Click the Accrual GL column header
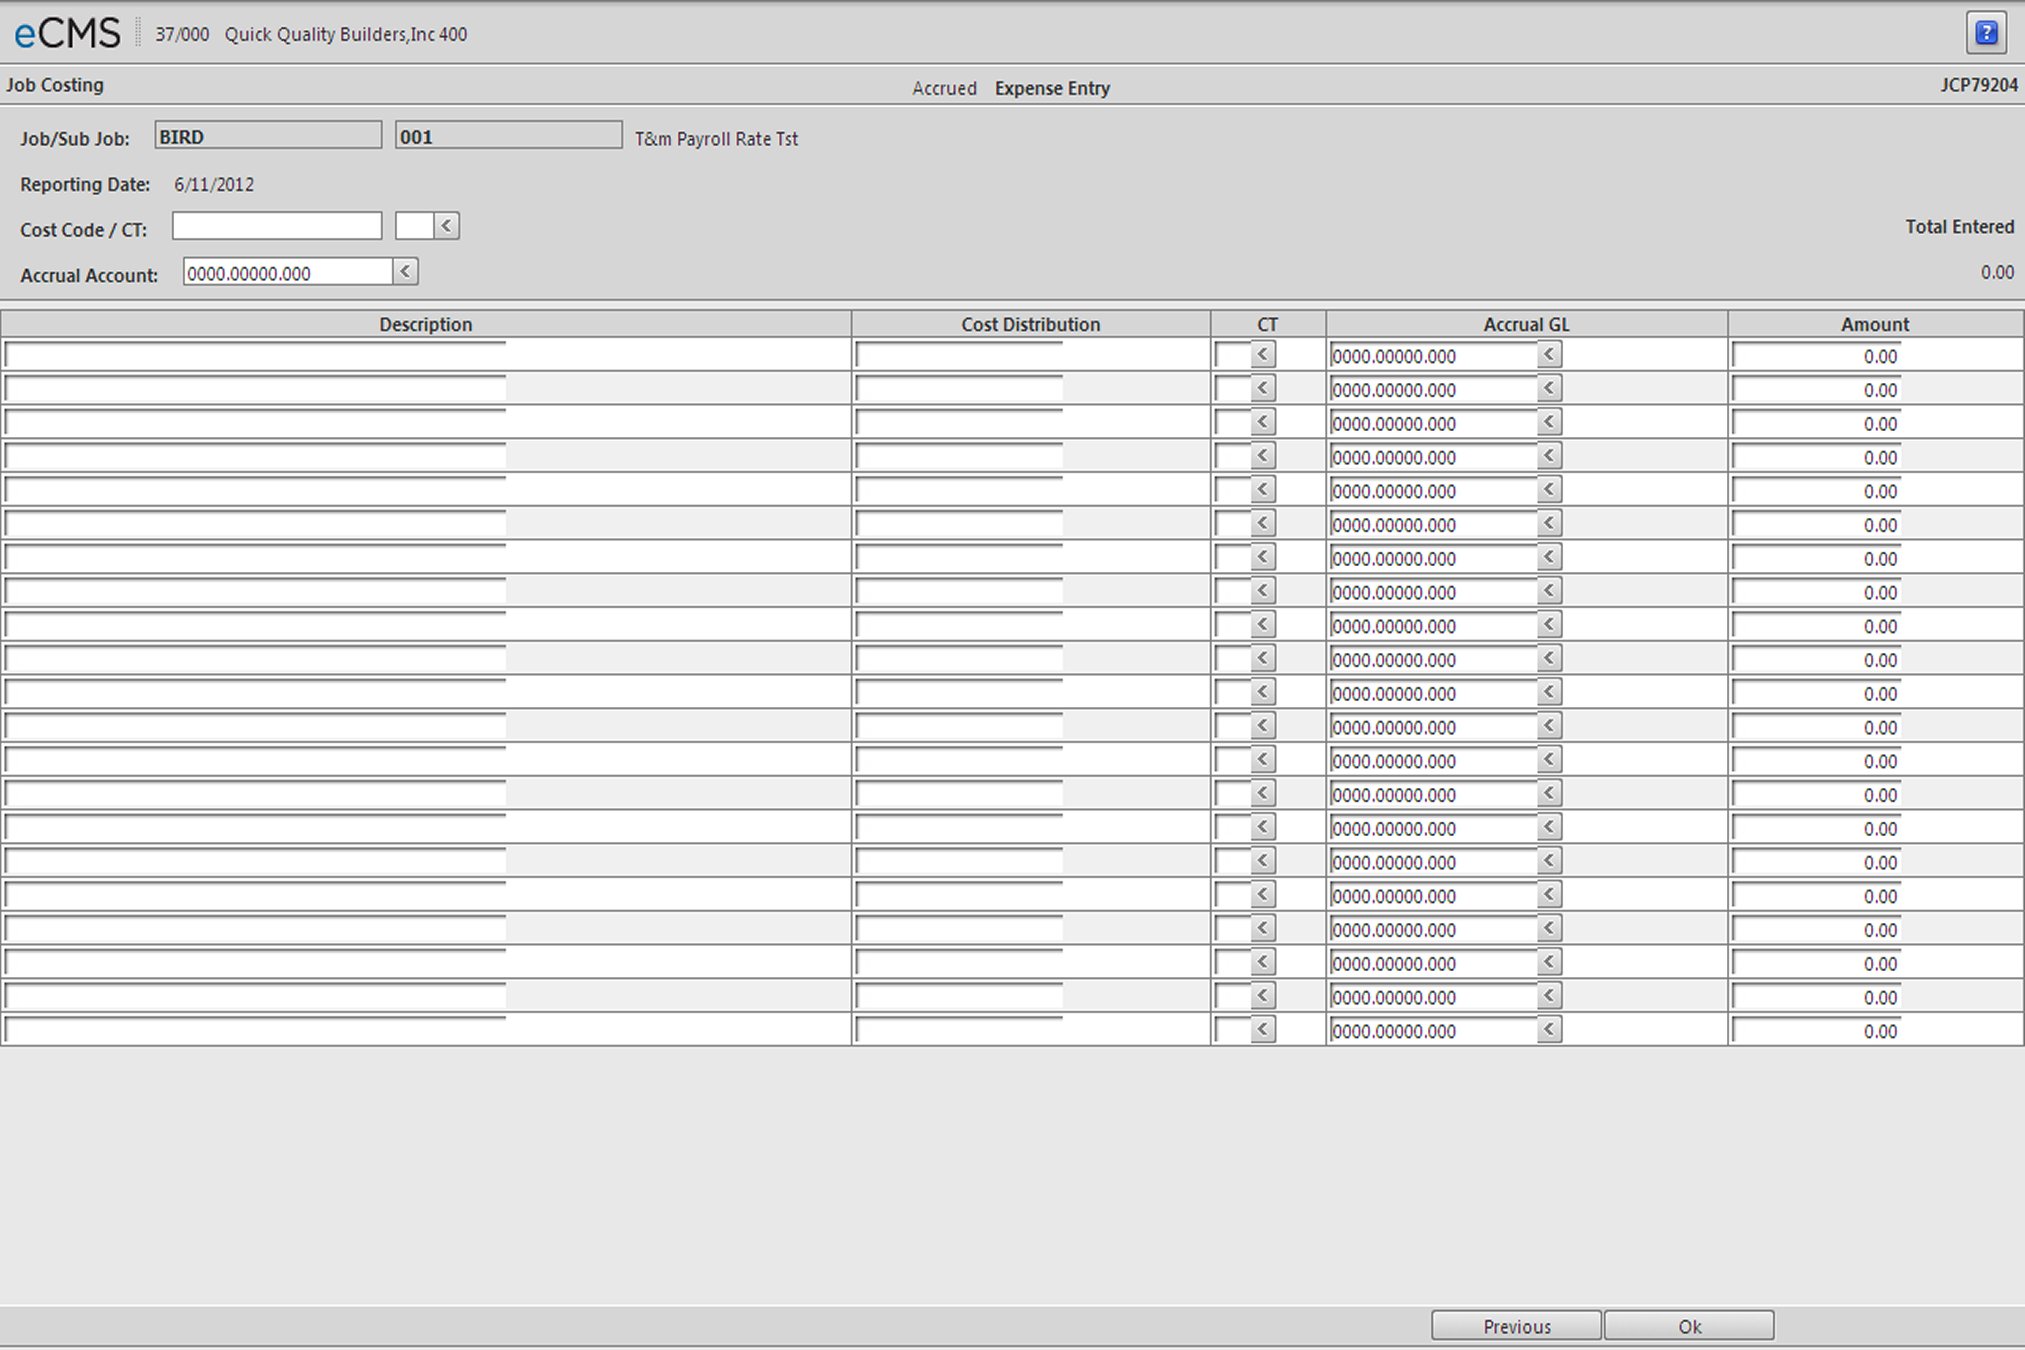Screen dimensions: 2025x1350 [x=1527, y=324]
